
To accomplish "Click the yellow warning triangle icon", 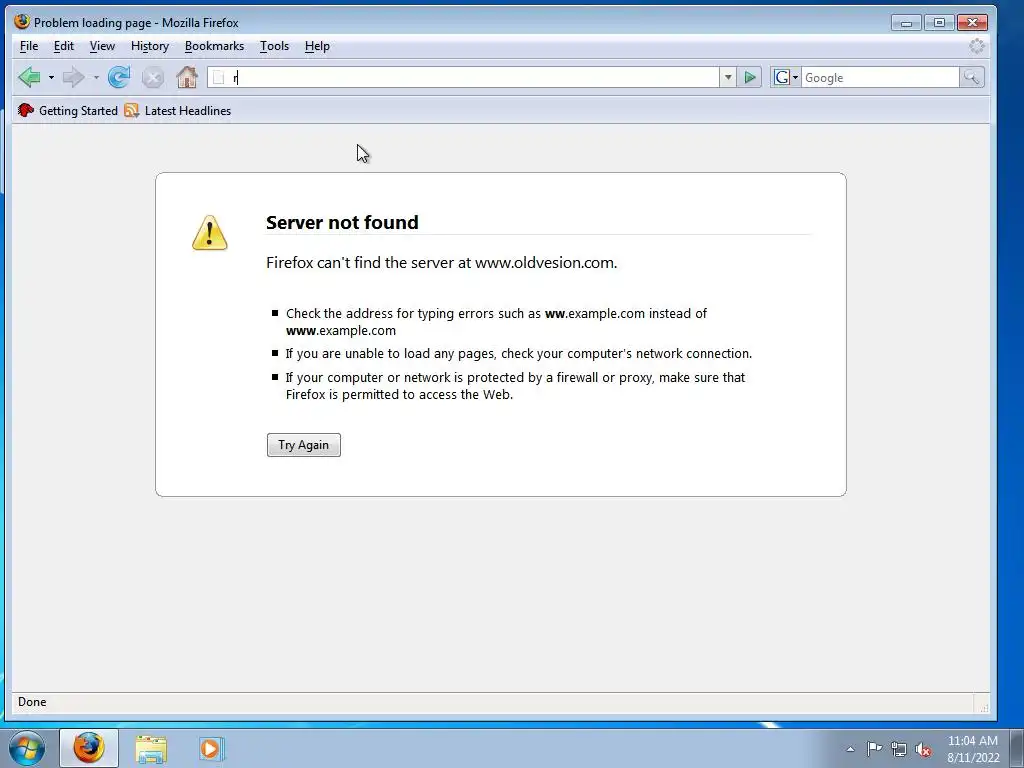I will tap(210, 232).
